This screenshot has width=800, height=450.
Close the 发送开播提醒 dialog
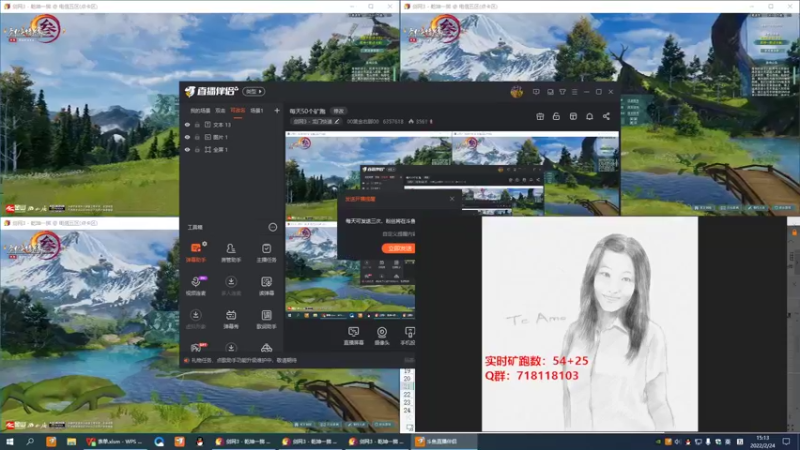point(452,198)
